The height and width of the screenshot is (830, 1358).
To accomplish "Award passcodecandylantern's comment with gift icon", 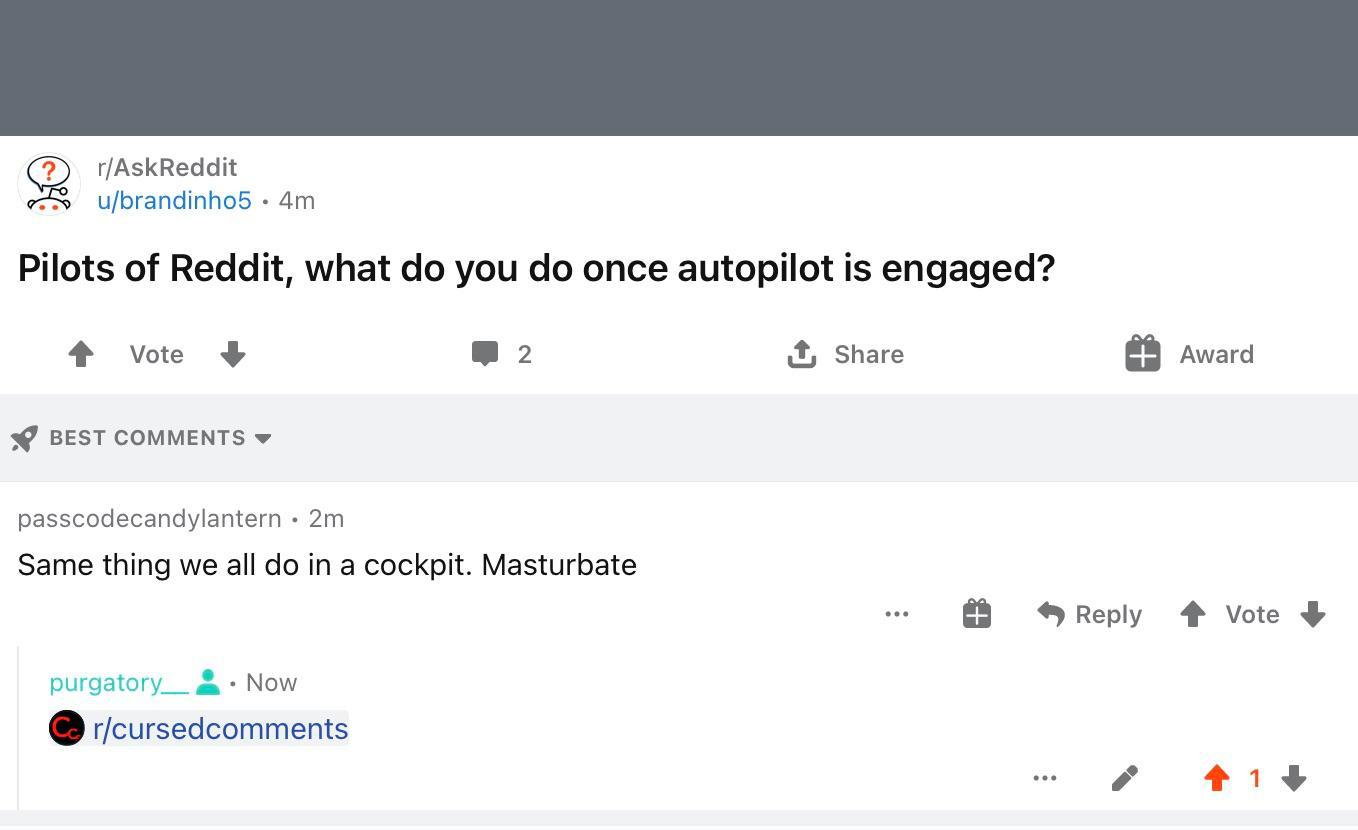I will point(977,614).
